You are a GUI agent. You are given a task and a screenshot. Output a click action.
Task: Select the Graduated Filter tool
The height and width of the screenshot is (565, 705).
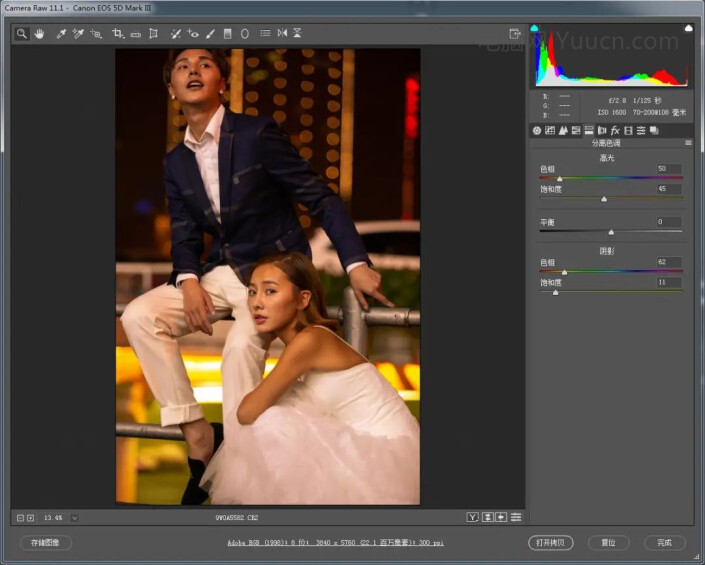point(228,33)
